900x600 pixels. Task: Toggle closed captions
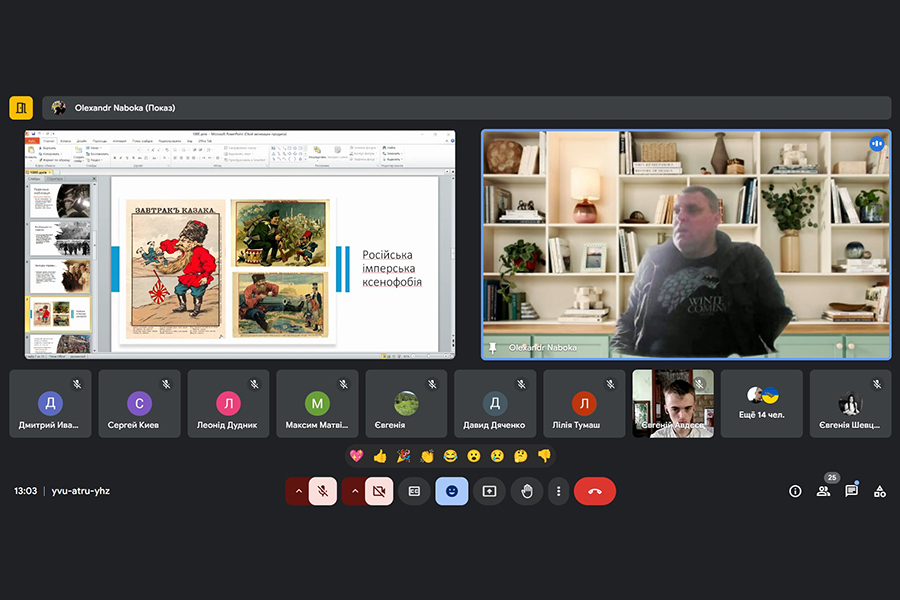click(x=414, y=491)
